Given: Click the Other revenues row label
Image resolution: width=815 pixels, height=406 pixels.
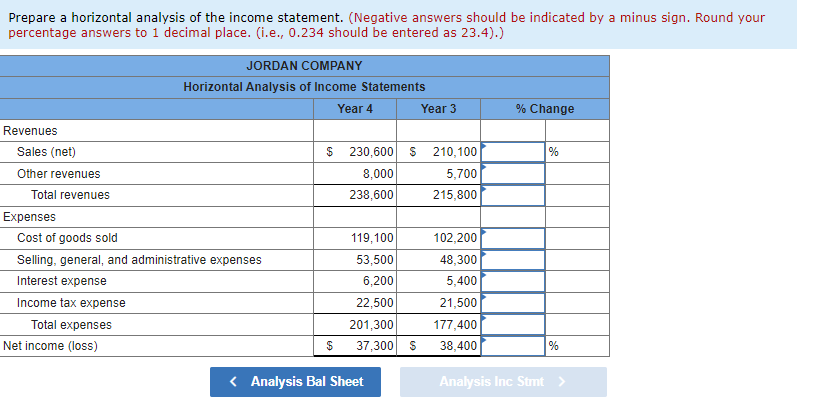Looking at the screenshot, I should [59, 174].
